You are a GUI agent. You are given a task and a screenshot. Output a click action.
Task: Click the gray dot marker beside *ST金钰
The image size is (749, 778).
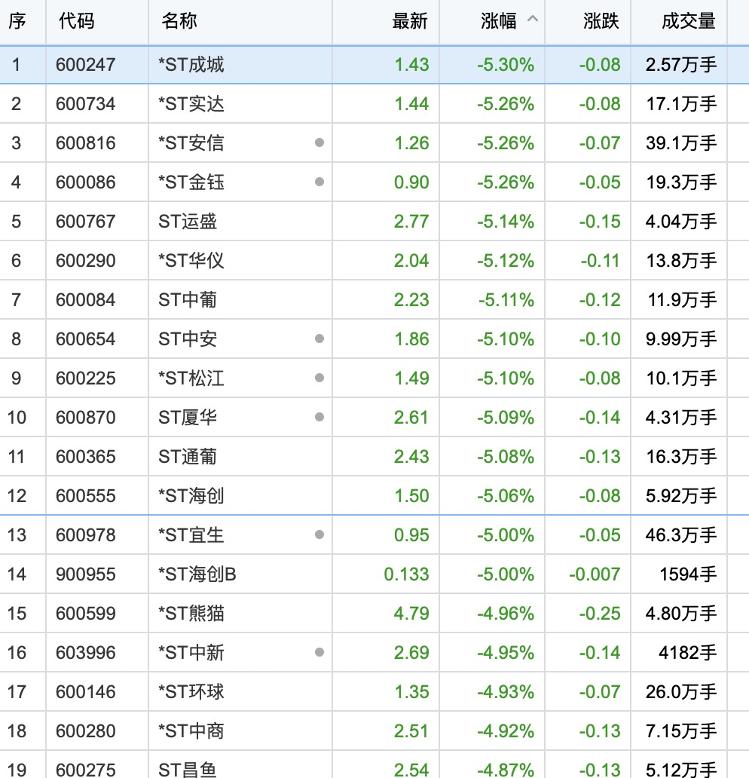[319, 182]
